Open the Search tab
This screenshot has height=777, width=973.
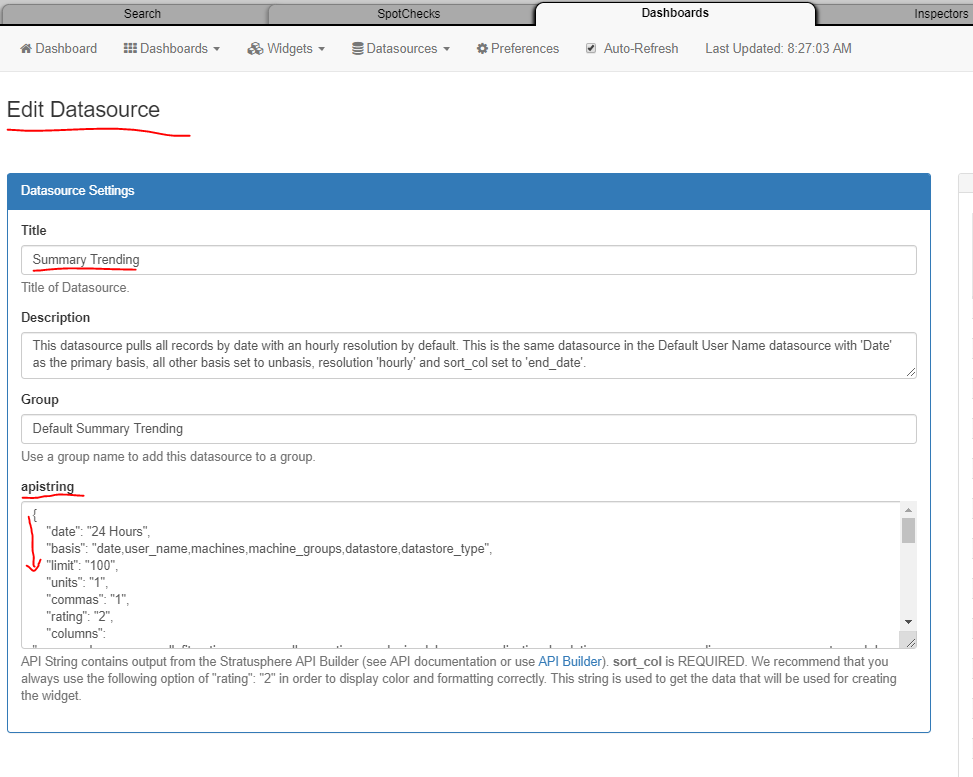click(x=142, y=14)
